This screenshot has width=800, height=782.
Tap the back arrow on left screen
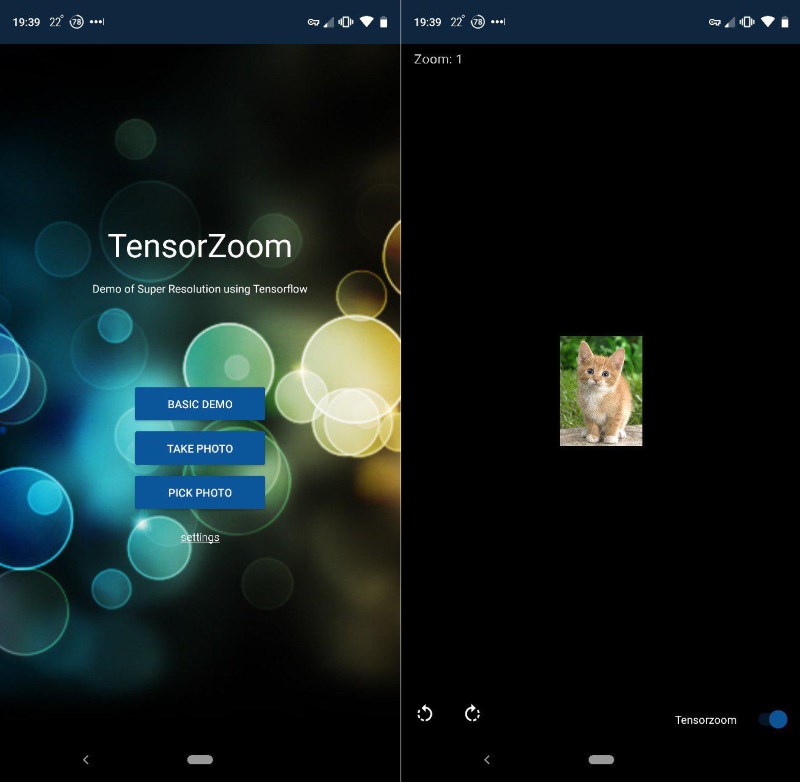86,760
